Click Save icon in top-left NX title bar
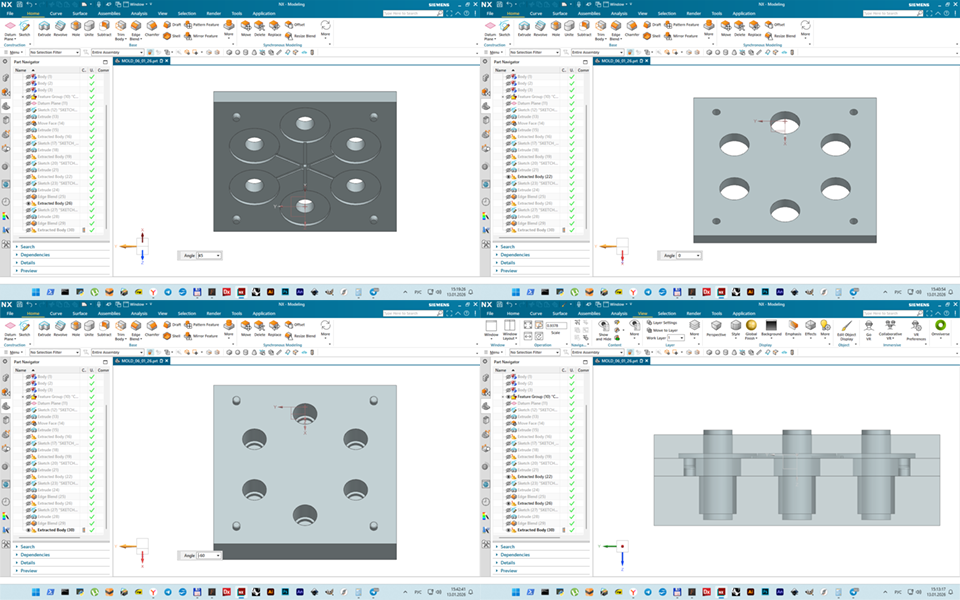 click(20, 4)
